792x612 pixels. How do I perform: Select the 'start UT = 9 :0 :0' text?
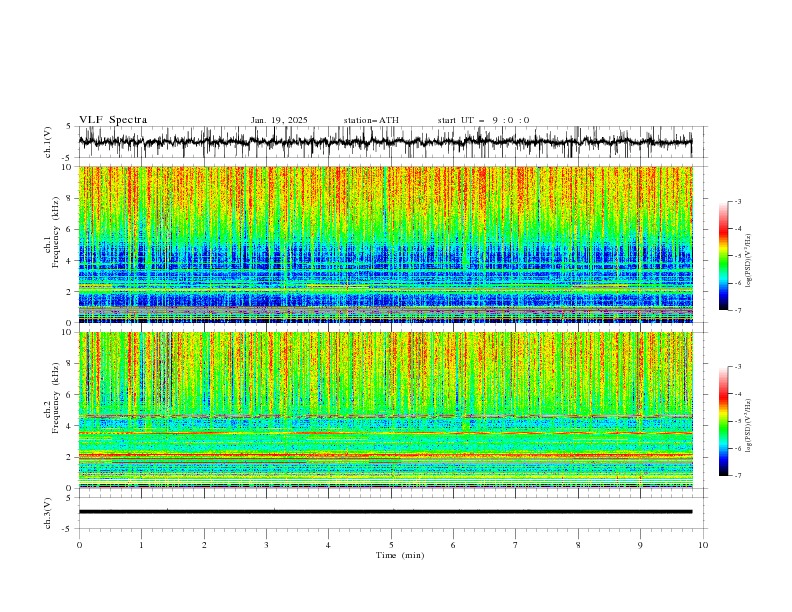tap(483, 120)
